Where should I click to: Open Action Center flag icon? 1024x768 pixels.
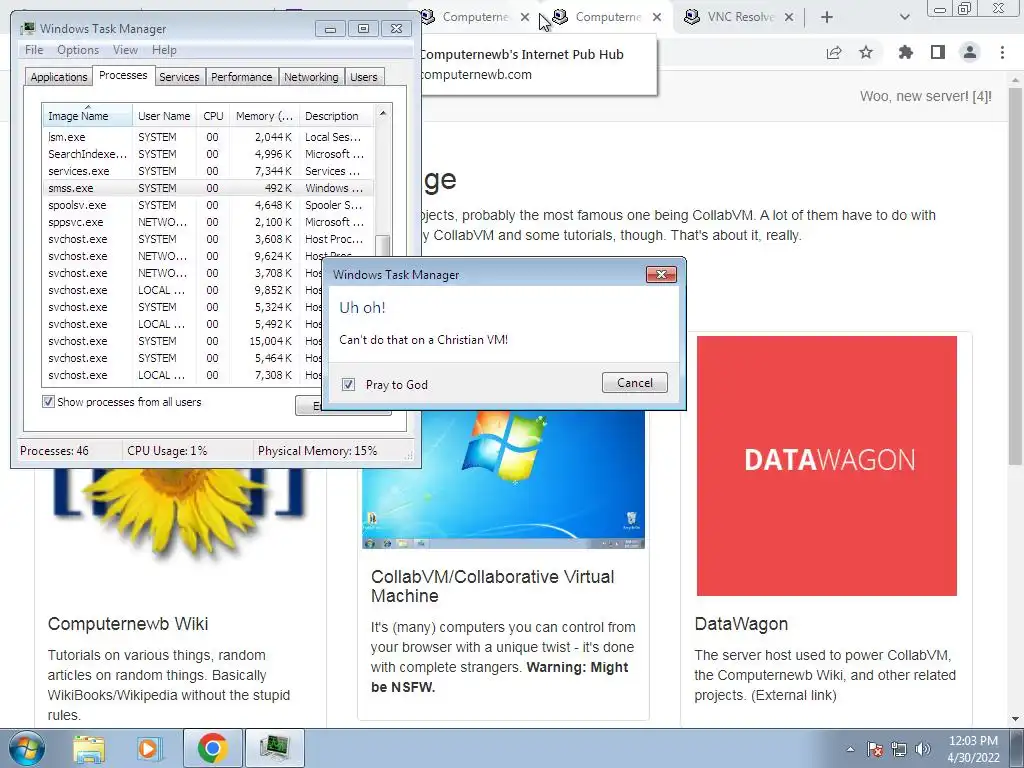coord(875,749)
